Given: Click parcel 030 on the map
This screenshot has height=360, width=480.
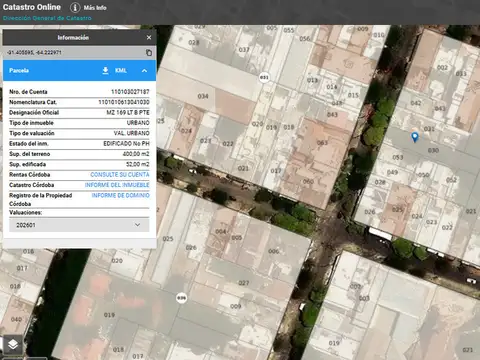Looking at the screenshot, I should coord(433,150).
